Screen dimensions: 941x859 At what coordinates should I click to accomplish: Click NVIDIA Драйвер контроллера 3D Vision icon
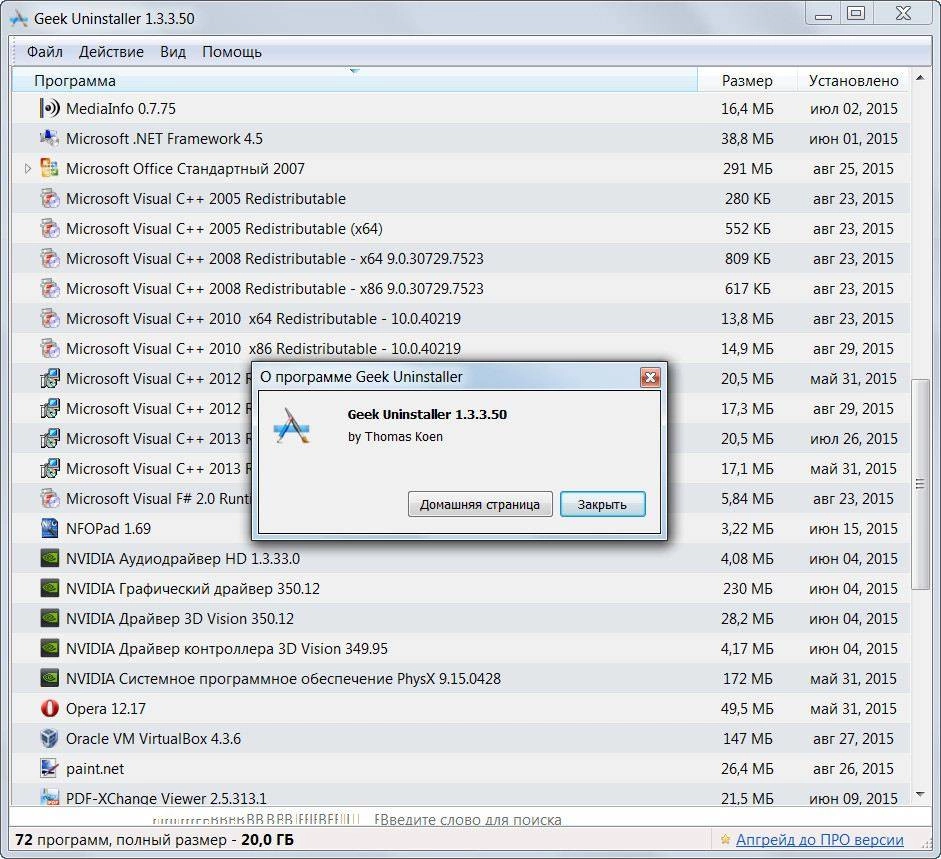pos(50,649)
